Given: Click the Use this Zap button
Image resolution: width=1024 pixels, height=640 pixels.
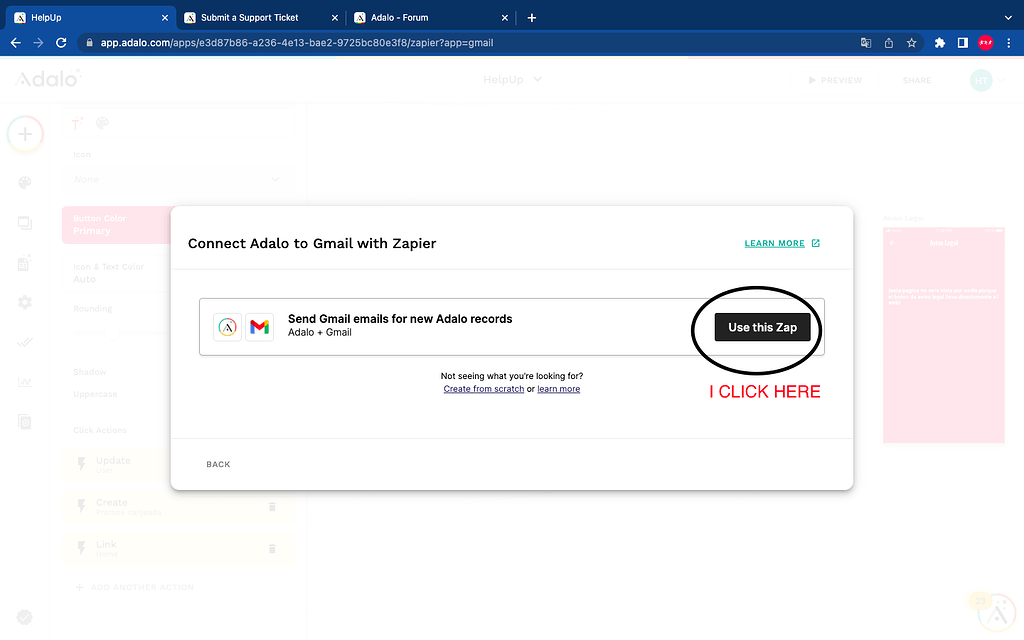Looking at the screenshot, I should (x=762, y=327).
